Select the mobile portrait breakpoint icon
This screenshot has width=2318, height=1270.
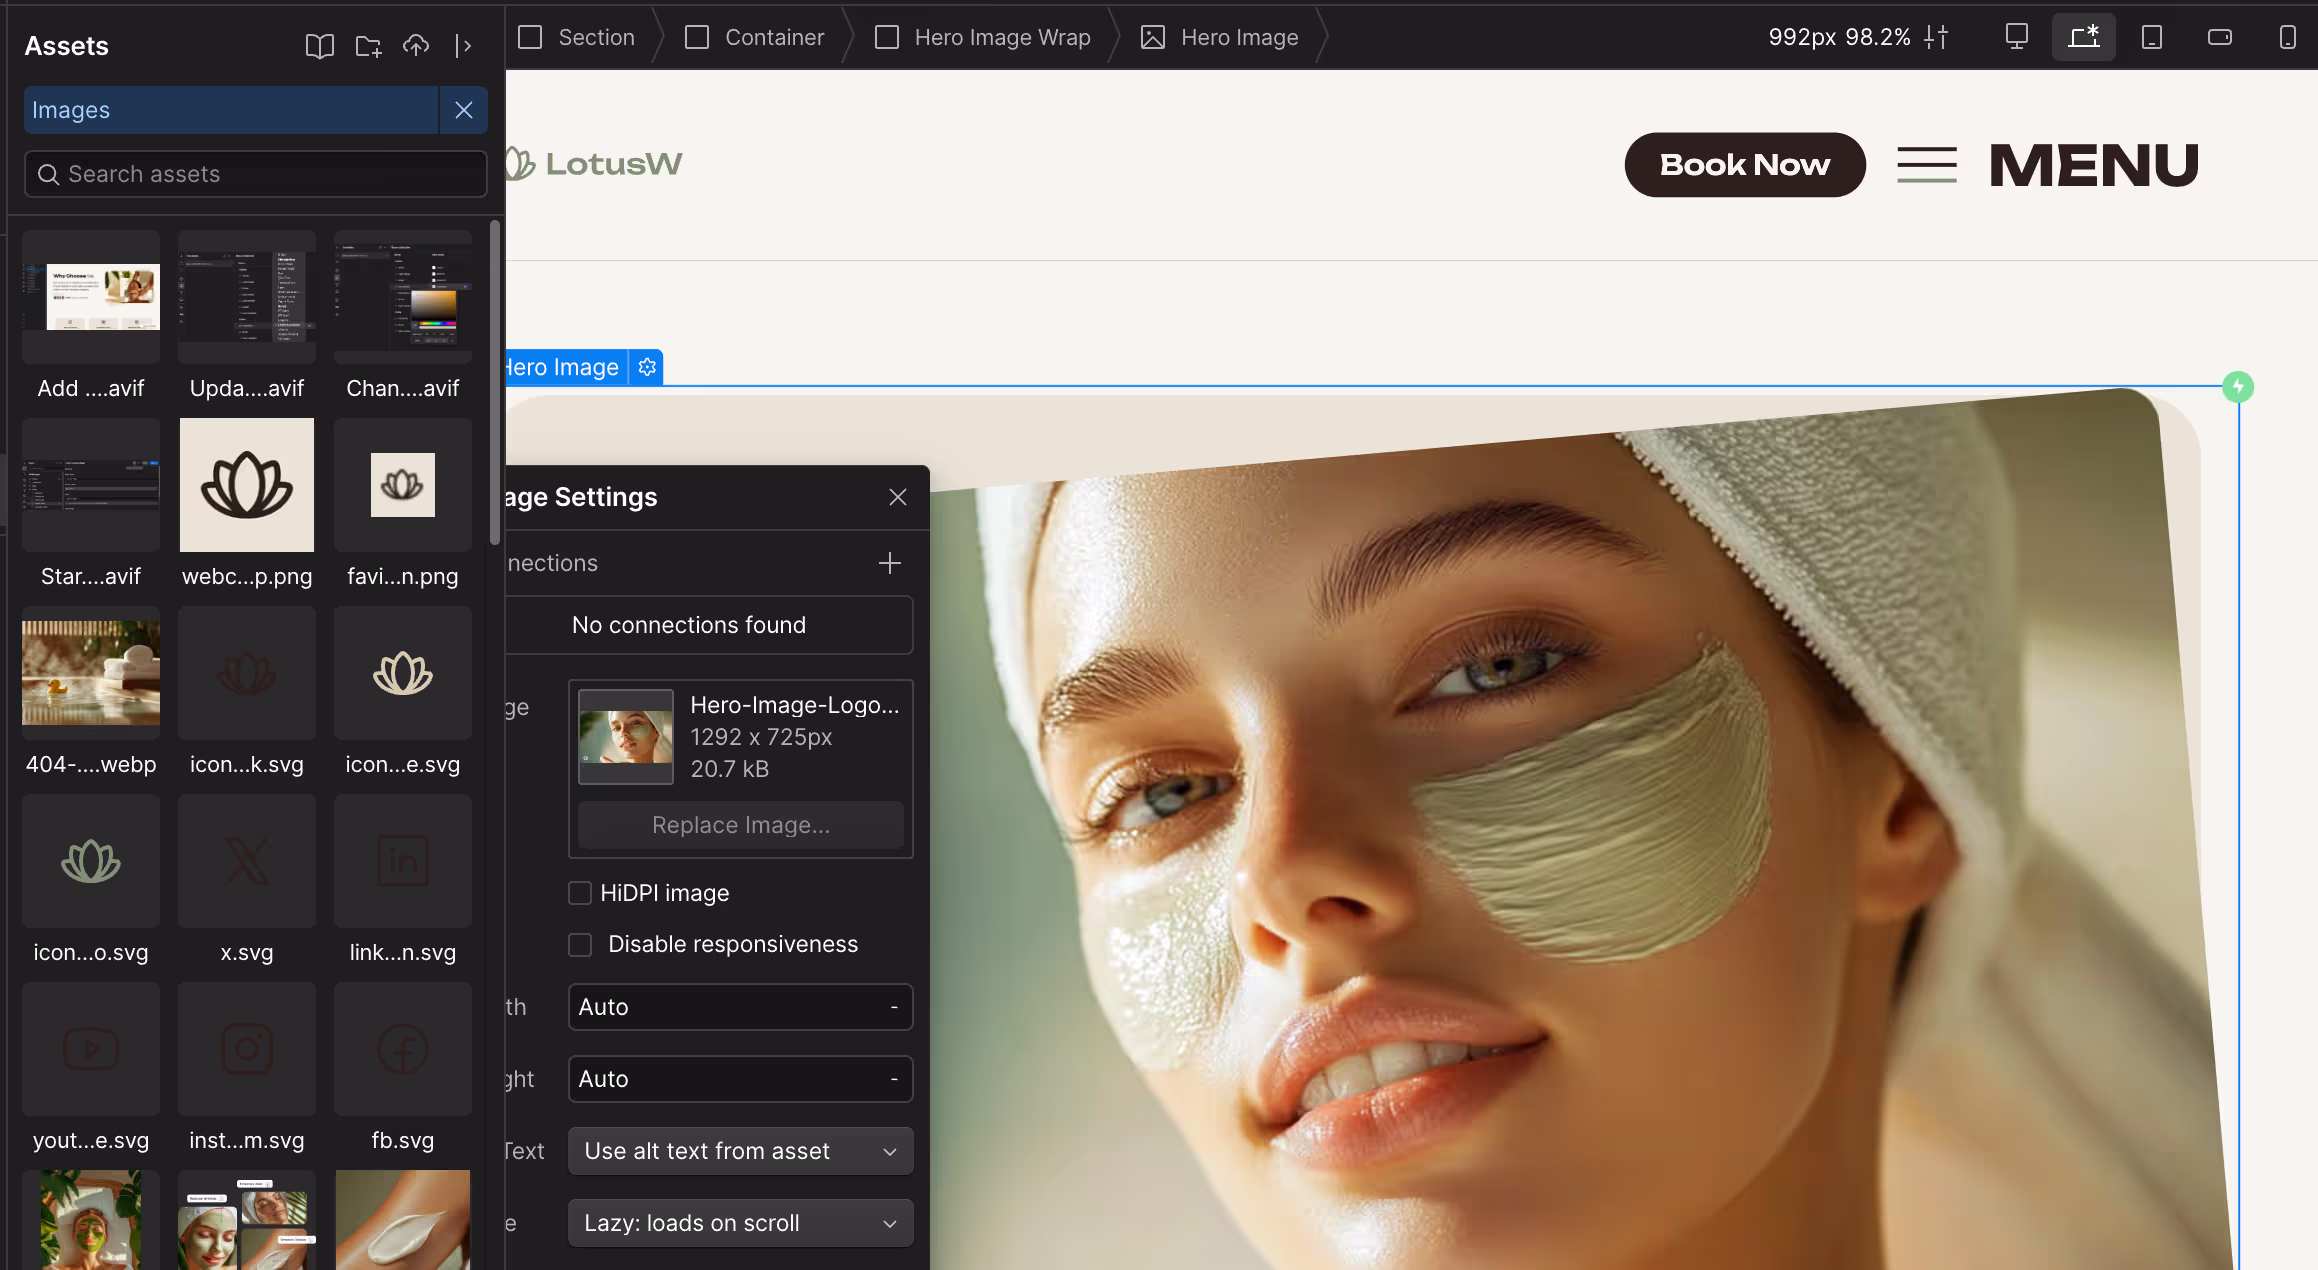(x=2287, y=37)
